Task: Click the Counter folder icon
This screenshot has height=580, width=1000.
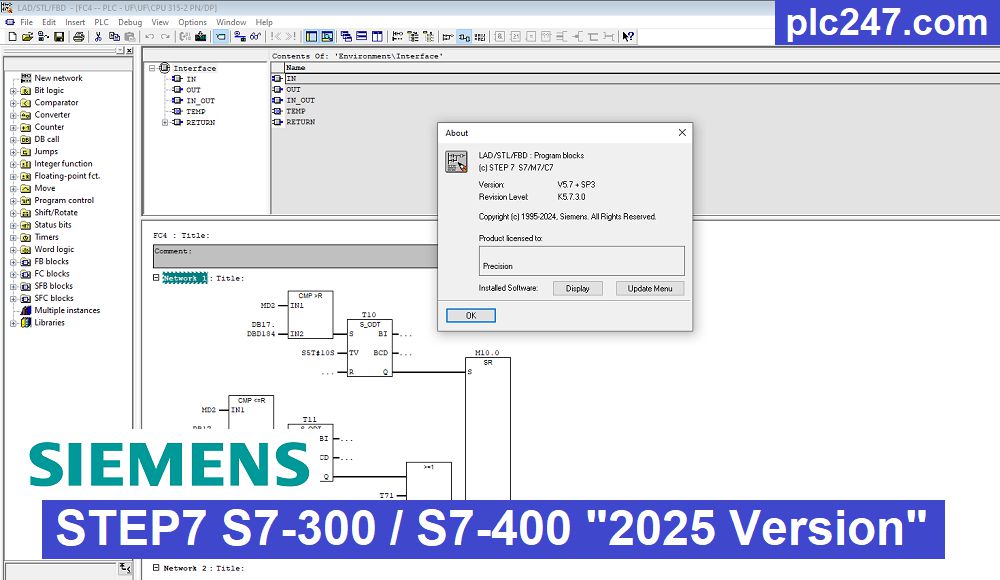Action: click(26, 127)
